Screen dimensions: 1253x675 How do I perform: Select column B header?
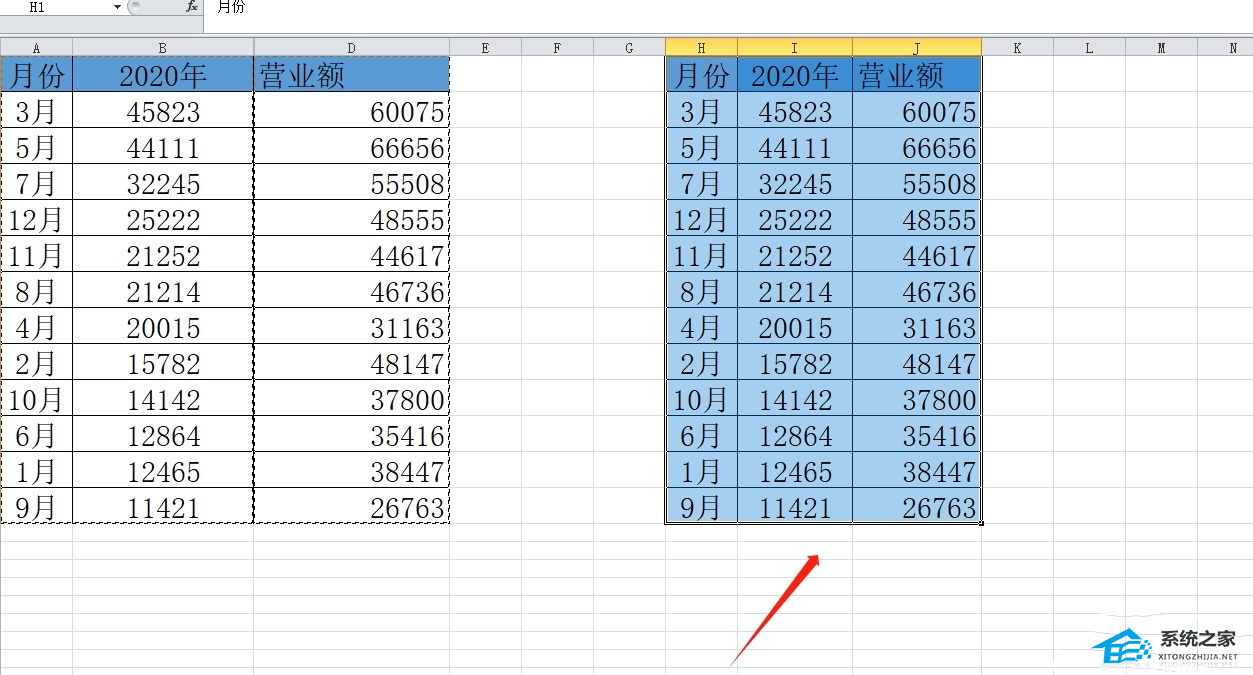163,47
